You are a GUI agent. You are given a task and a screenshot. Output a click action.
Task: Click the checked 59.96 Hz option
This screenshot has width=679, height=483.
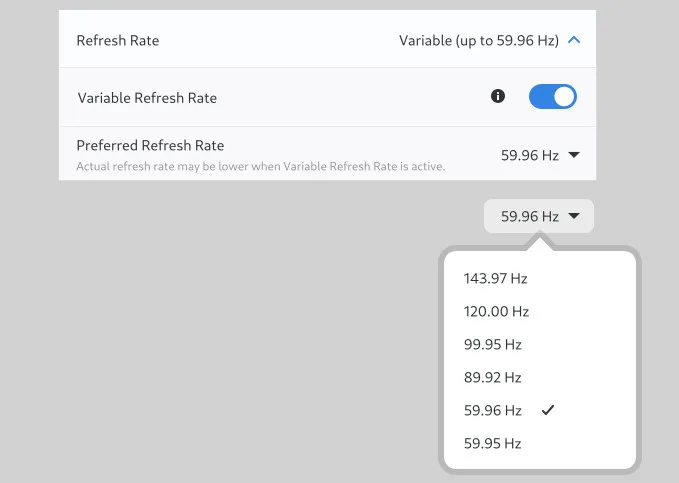[540, 410]
